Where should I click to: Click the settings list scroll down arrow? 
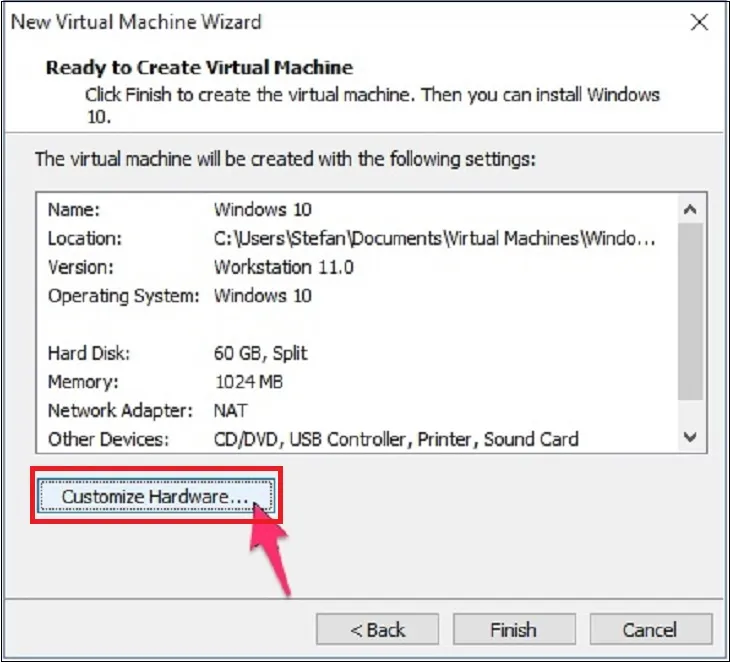point(690,437)
